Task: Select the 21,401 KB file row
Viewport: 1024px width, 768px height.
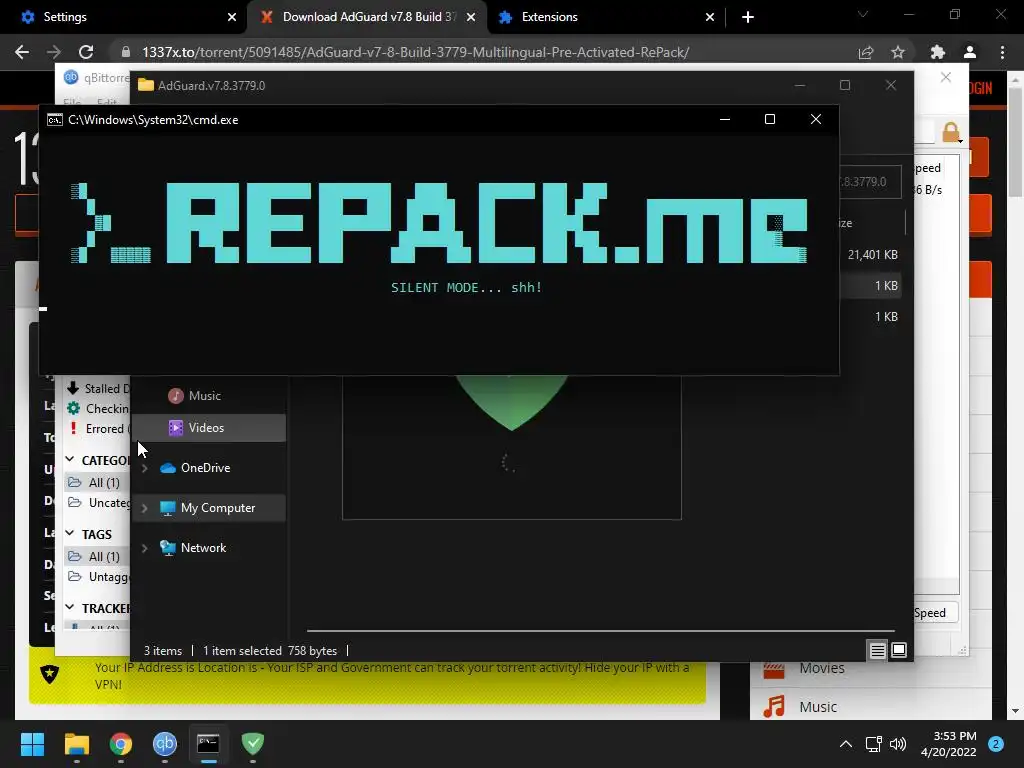Action: click(871, 255)
